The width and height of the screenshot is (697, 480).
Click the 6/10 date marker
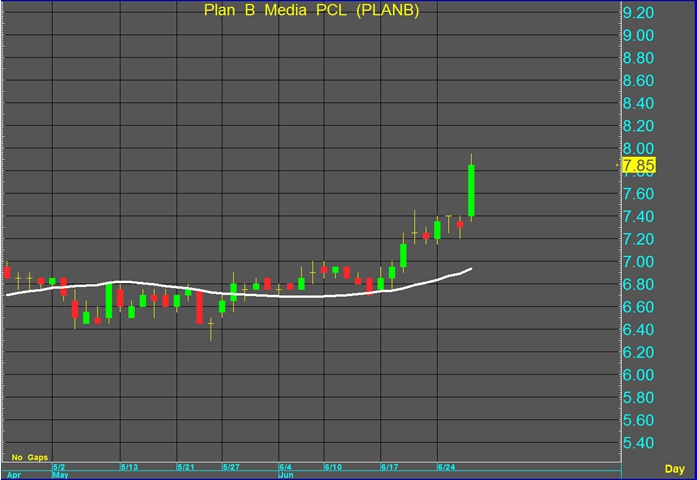point(333,467)
